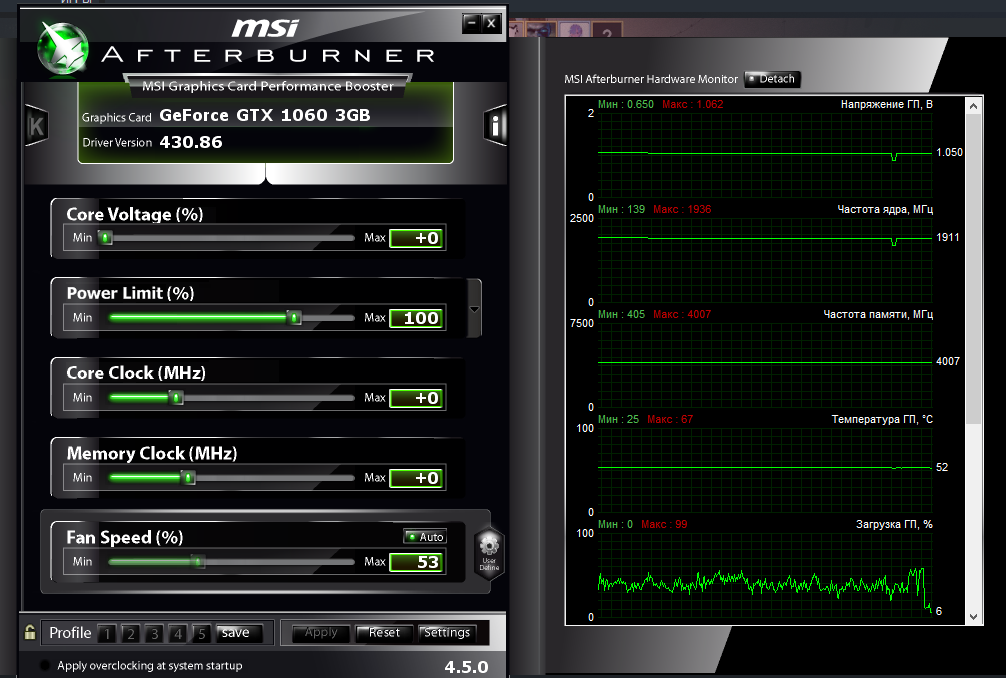Click the profile lock padlock icon
Screen dimensions: 1006x678
pyautogui.click(x=30, y=632)
